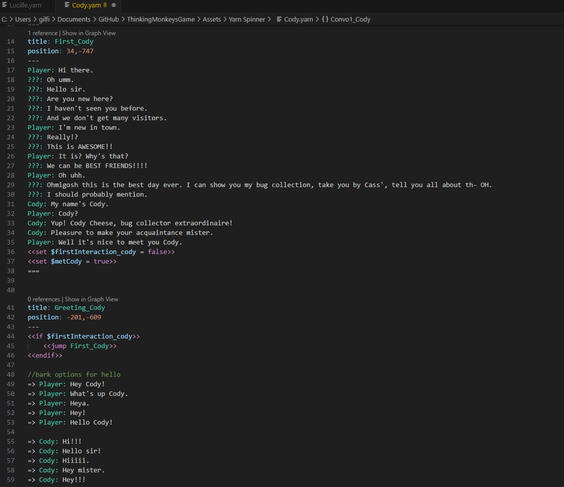Open the Assets breadcrumb folder
This screenshot has height=487, width=564.
click(212, 19)
